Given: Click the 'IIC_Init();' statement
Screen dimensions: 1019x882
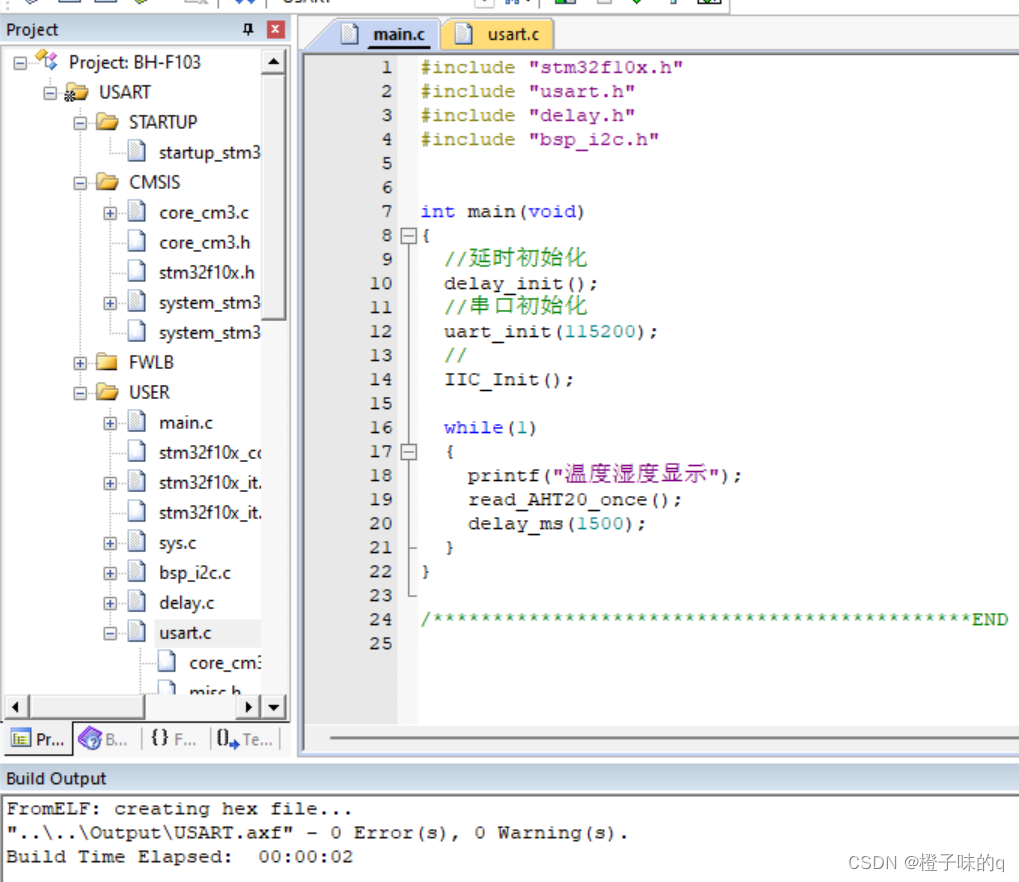Looking at the screenshot, I should click(x=509, y=380).
